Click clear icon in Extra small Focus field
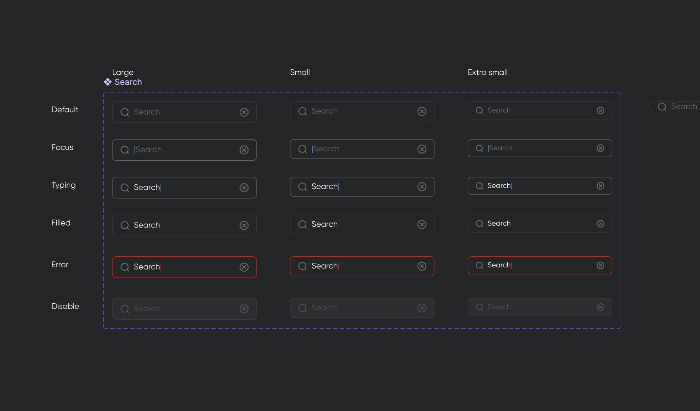 click(600, 148)
